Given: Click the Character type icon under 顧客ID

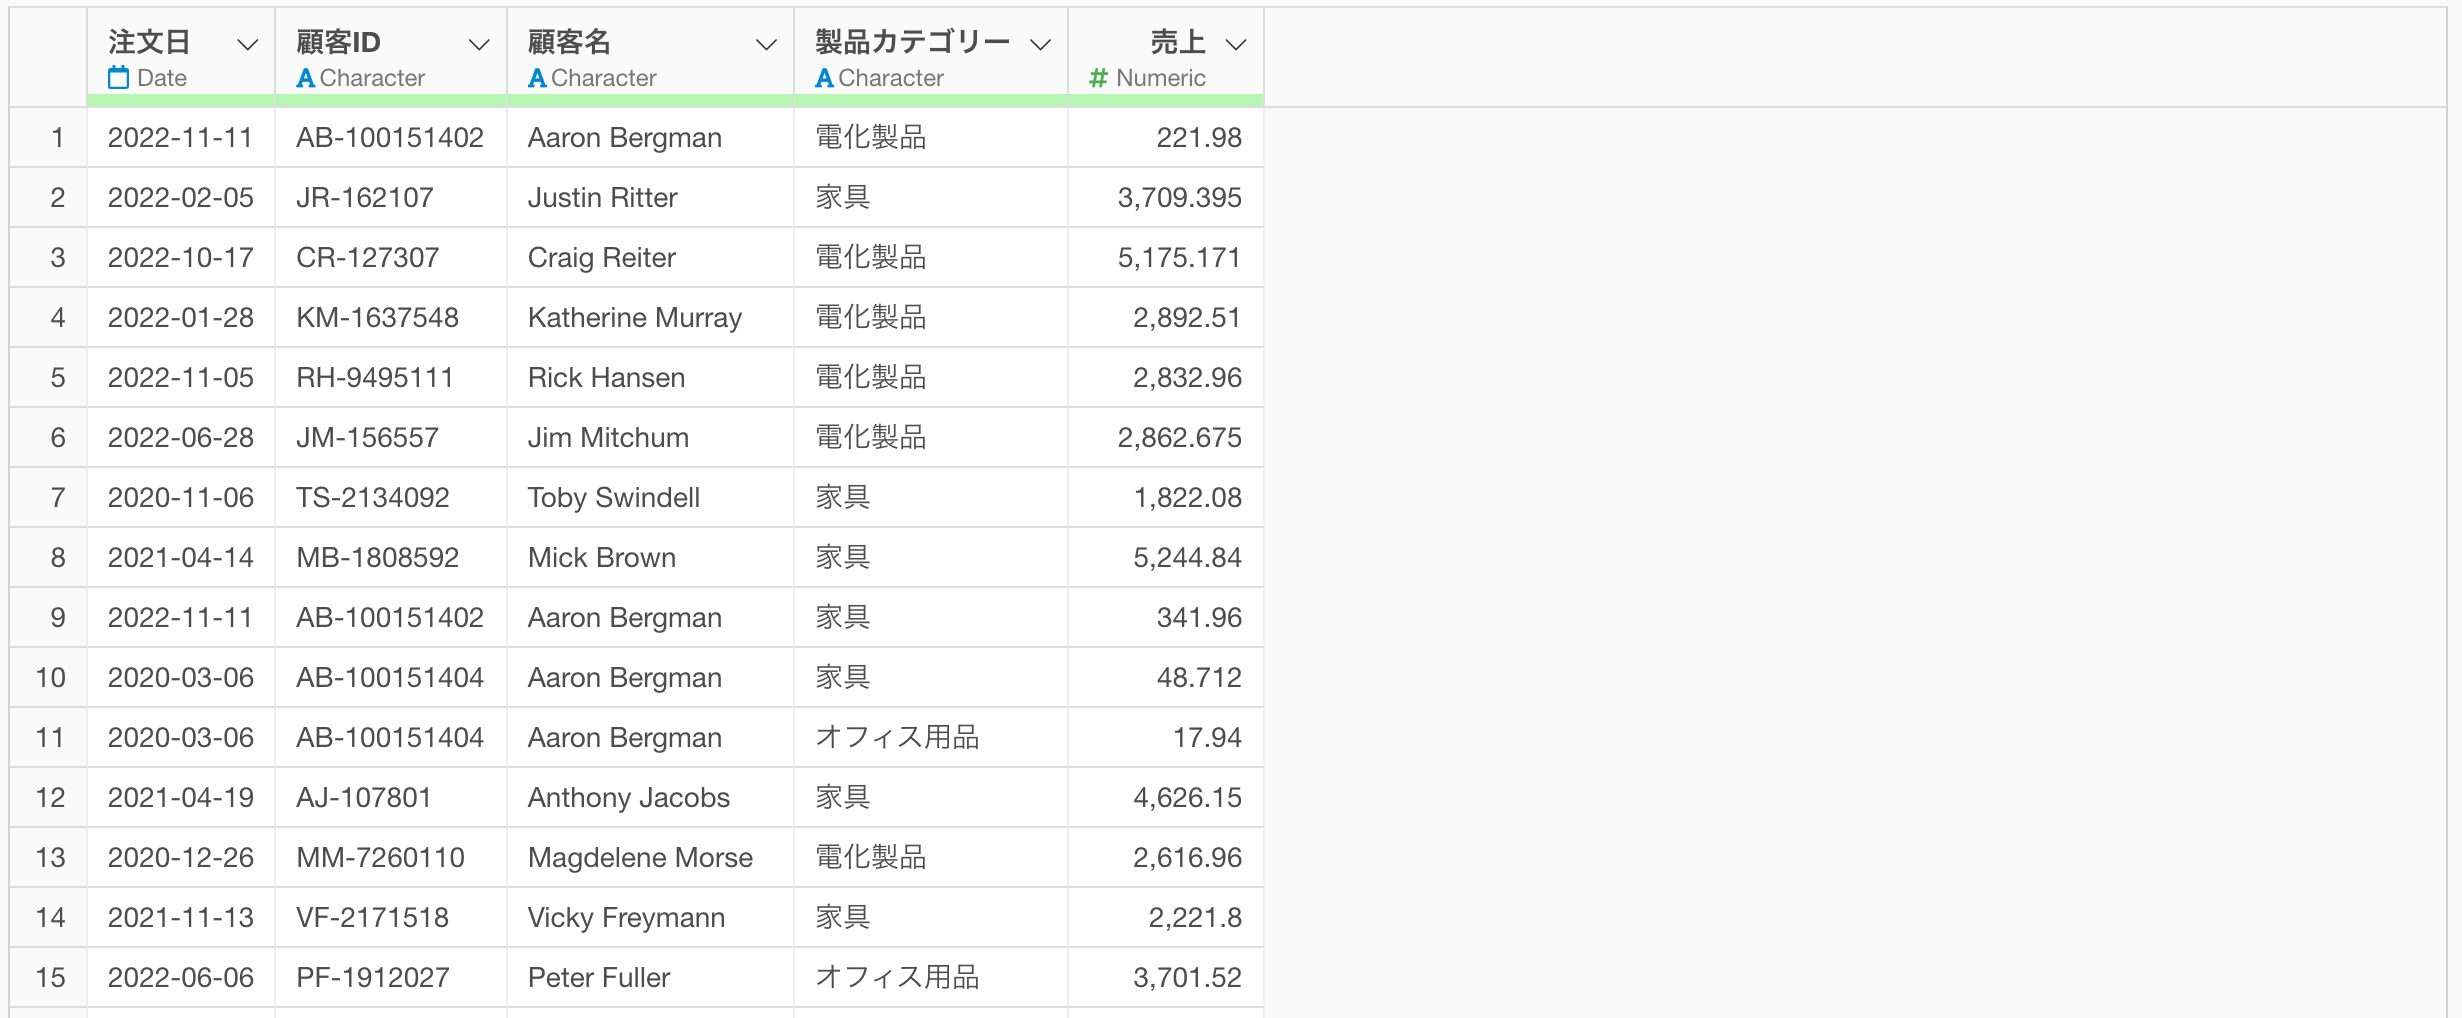Looking at the screenshot, I should coord(306,78).
